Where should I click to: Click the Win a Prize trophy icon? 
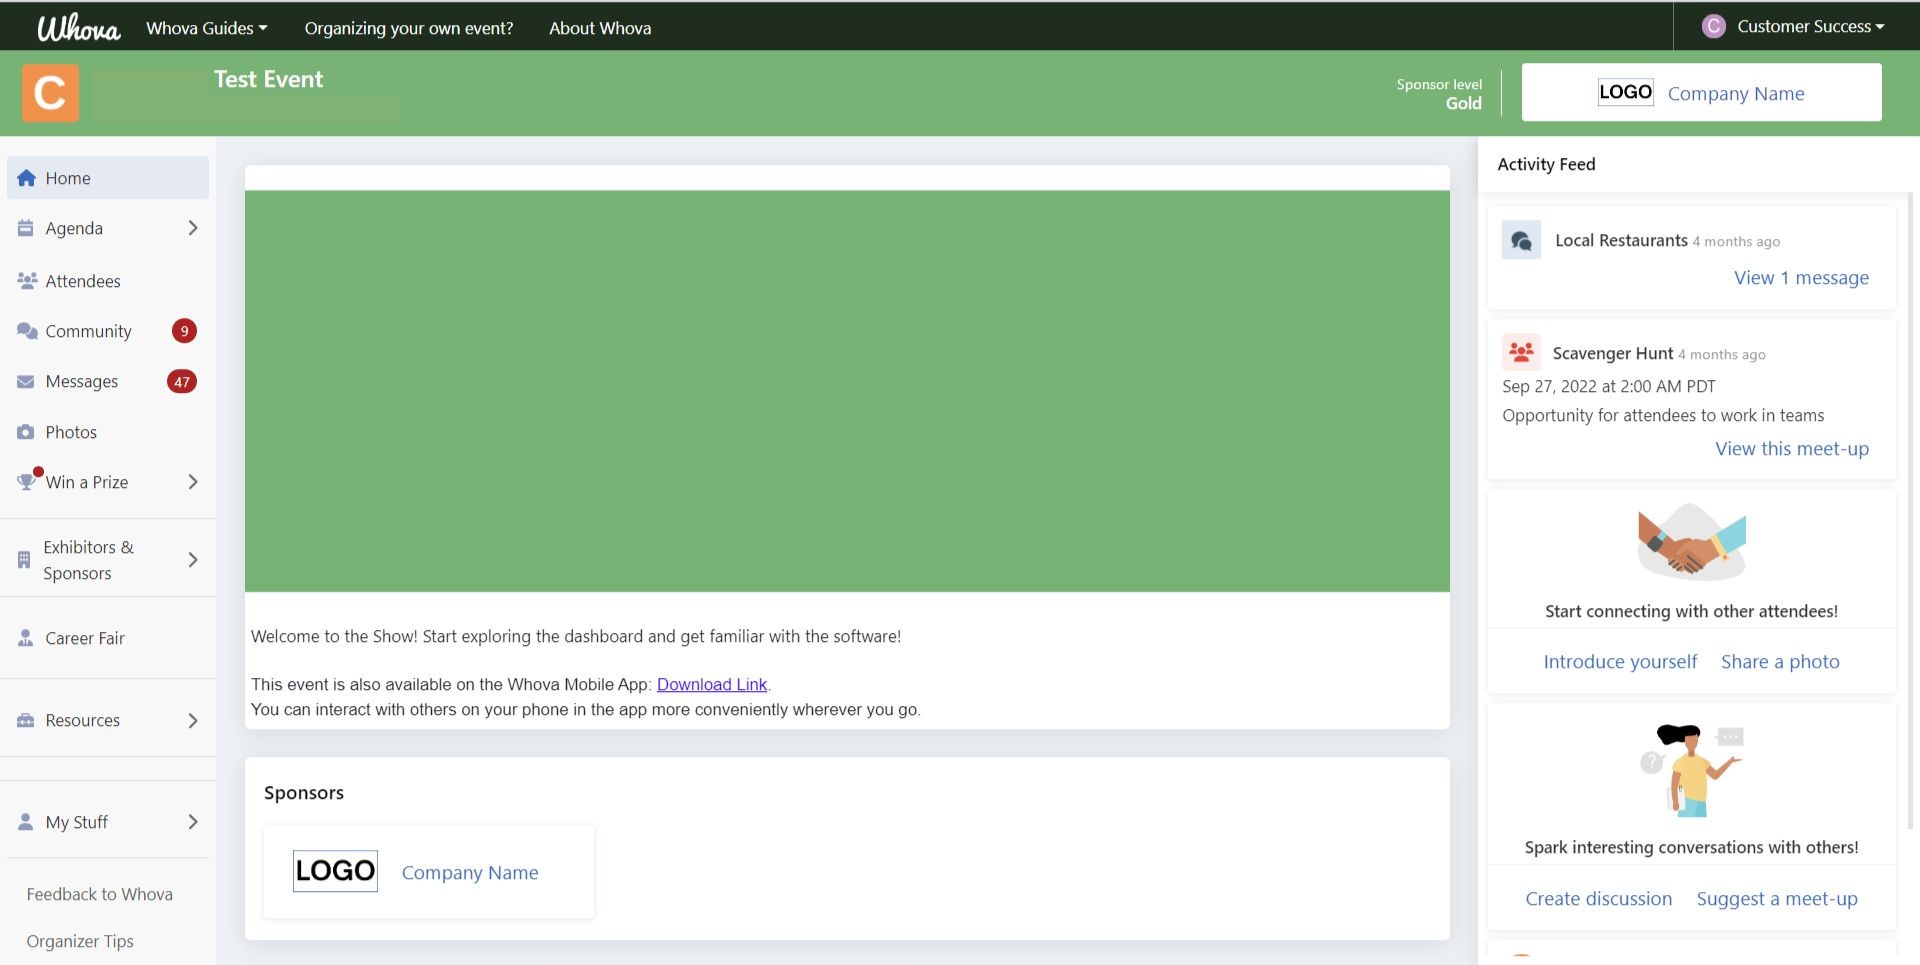(26, 482)
